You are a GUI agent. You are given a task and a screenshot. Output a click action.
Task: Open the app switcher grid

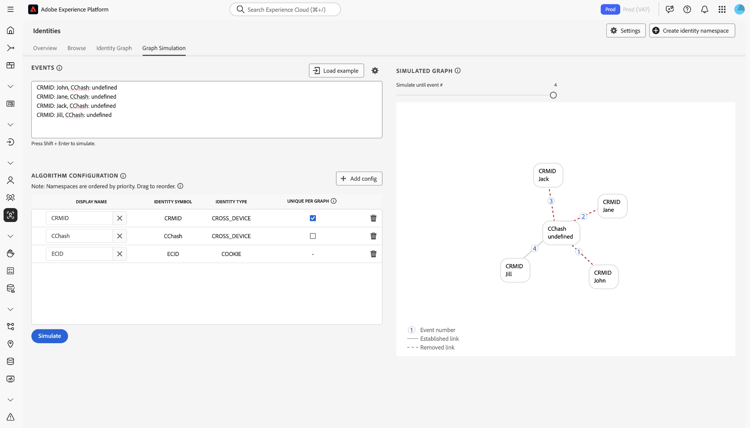722,9
